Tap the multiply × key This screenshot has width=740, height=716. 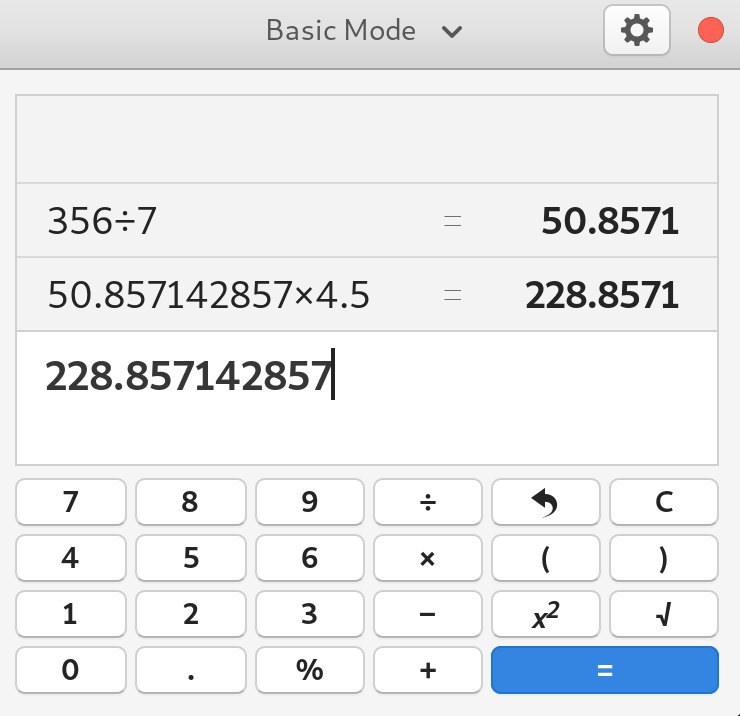(428, 558)
